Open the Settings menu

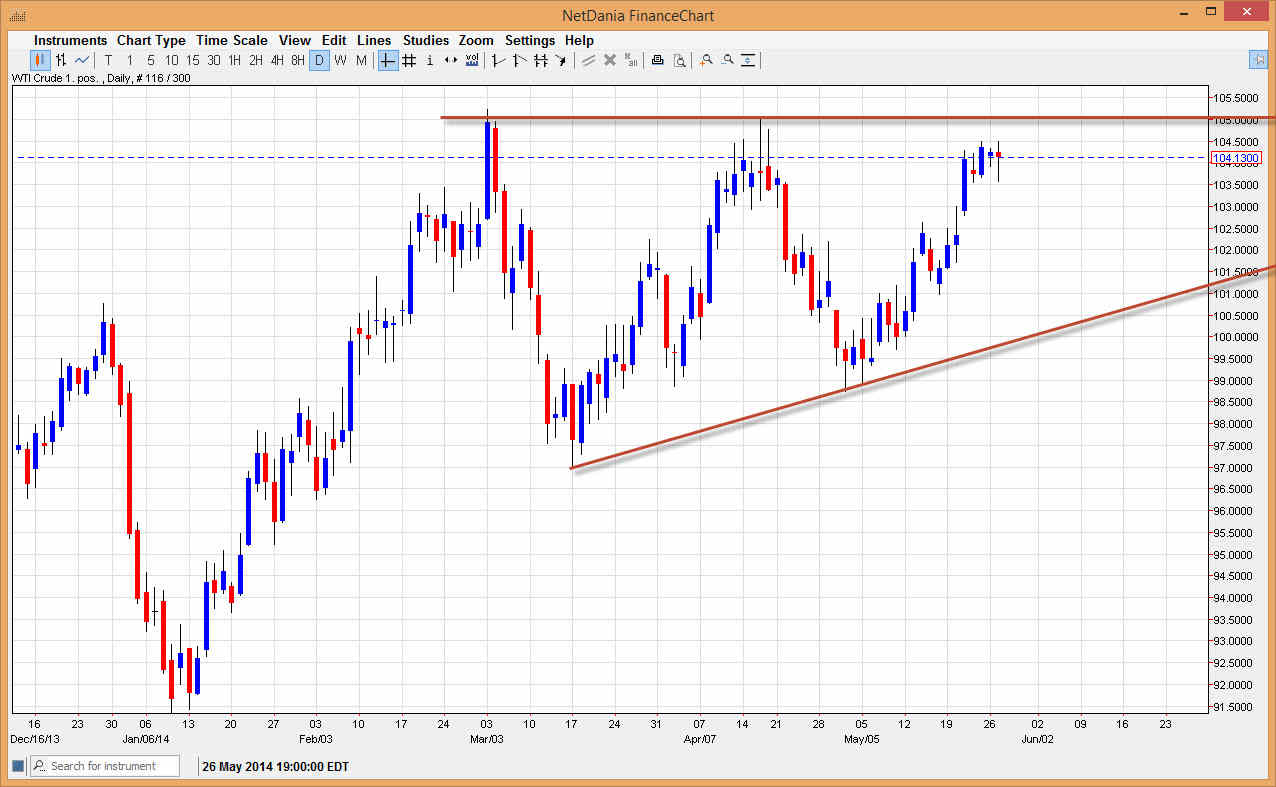pos(530,40)
